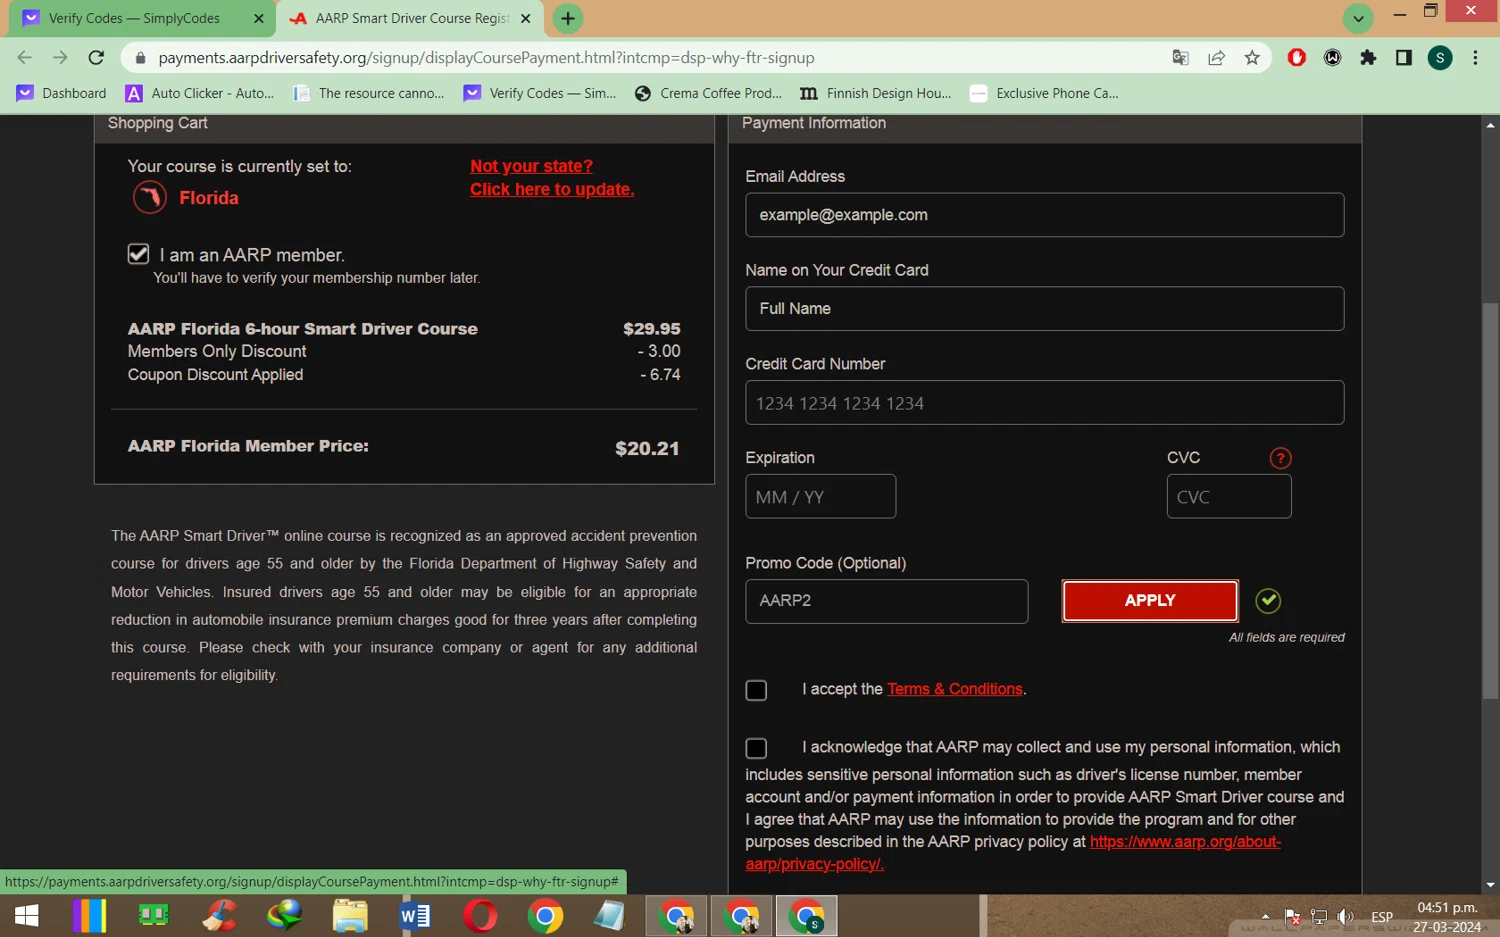Viewport: 1500px width, 937px height.
Task: Reload the current page
Action: (96, 58)
